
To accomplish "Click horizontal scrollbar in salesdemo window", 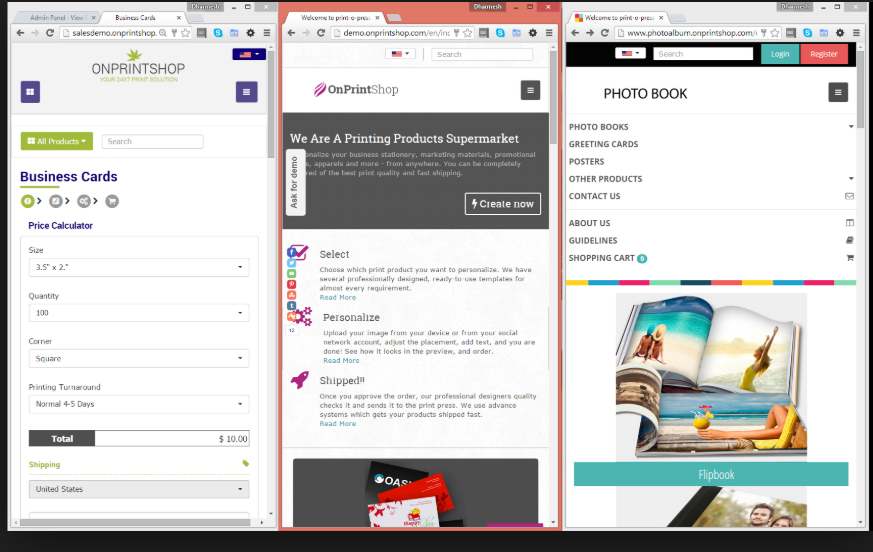I will coord(133,522).
